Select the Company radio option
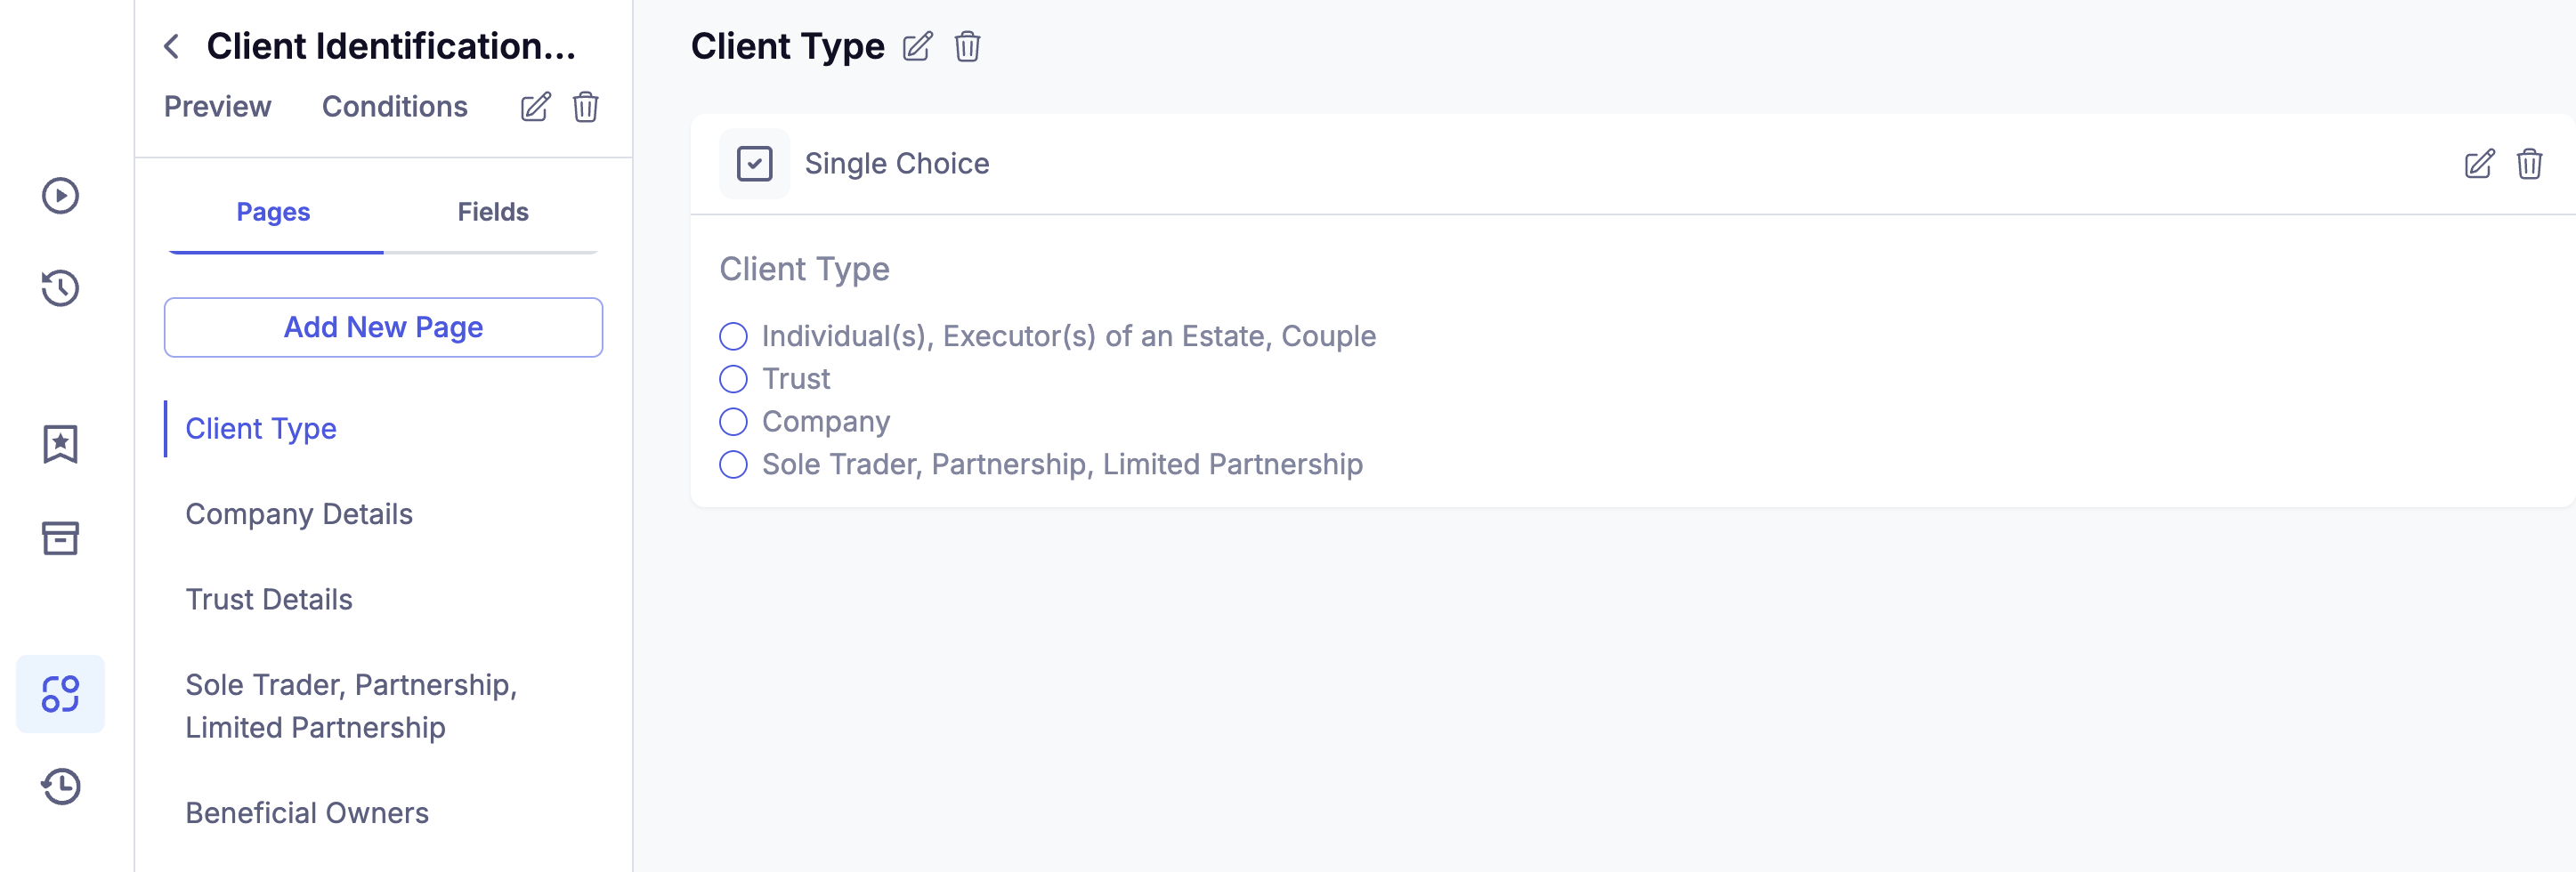This screenshot has height=872, width=2576. (x=733, y=422)
